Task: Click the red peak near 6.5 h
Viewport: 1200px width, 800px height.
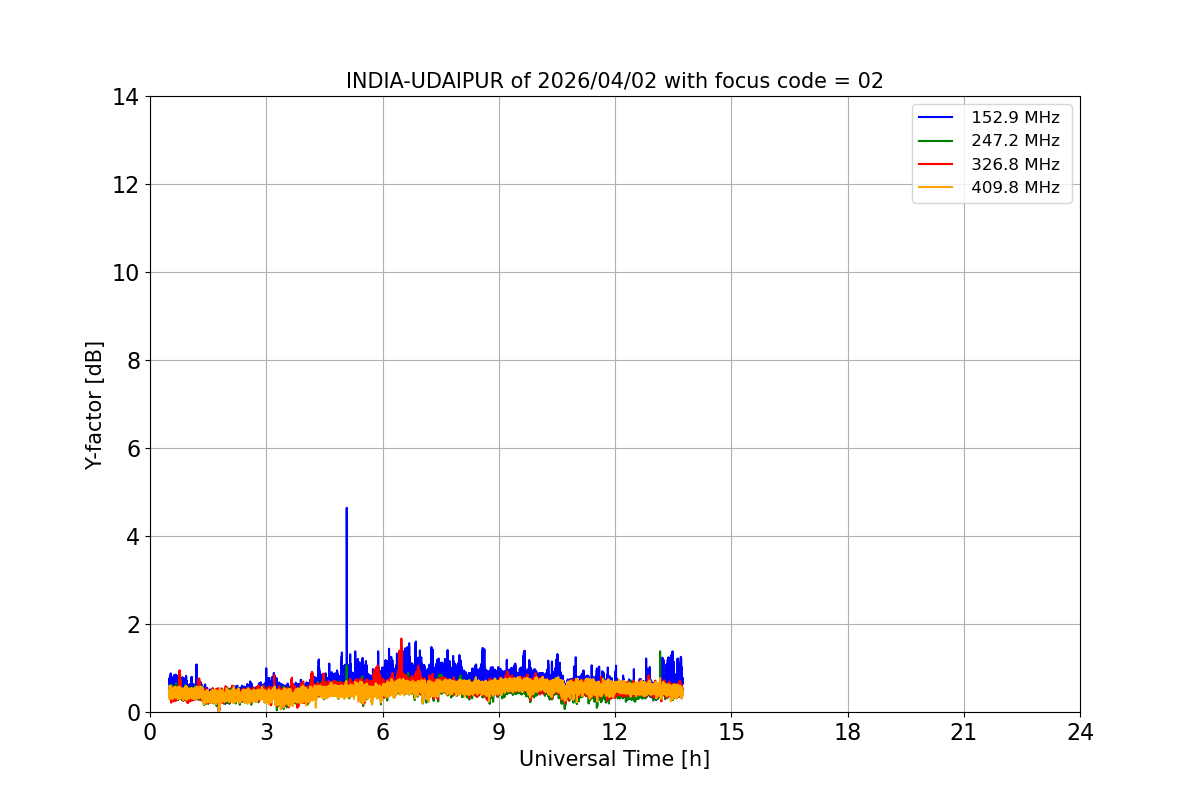Action: 401,640
